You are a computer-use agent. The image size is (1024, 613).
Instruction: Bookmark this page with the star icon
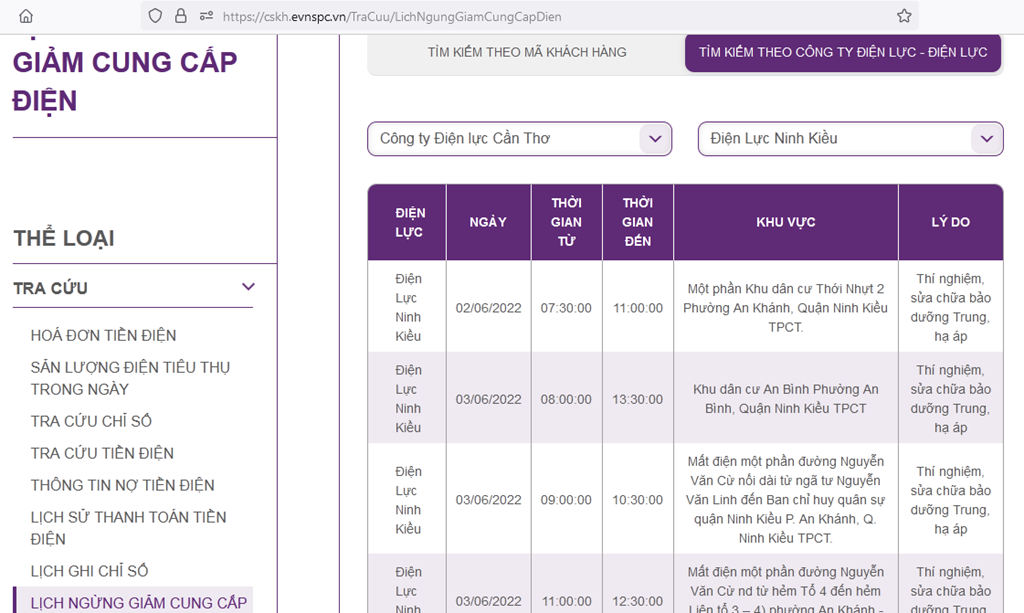click(904, 16)
